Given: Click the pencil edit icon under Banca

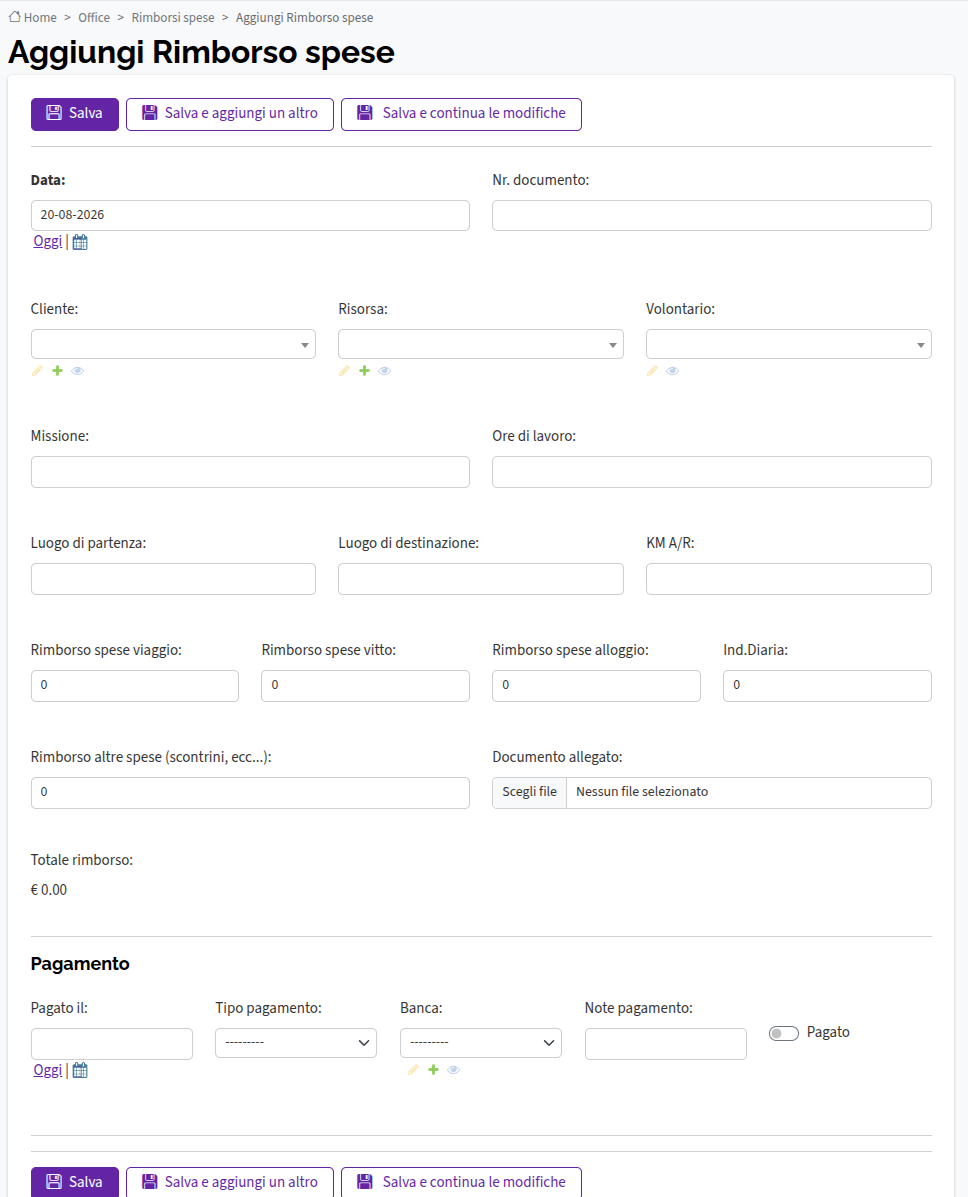Looking at the screenshot, I should tap(413, 1070).
